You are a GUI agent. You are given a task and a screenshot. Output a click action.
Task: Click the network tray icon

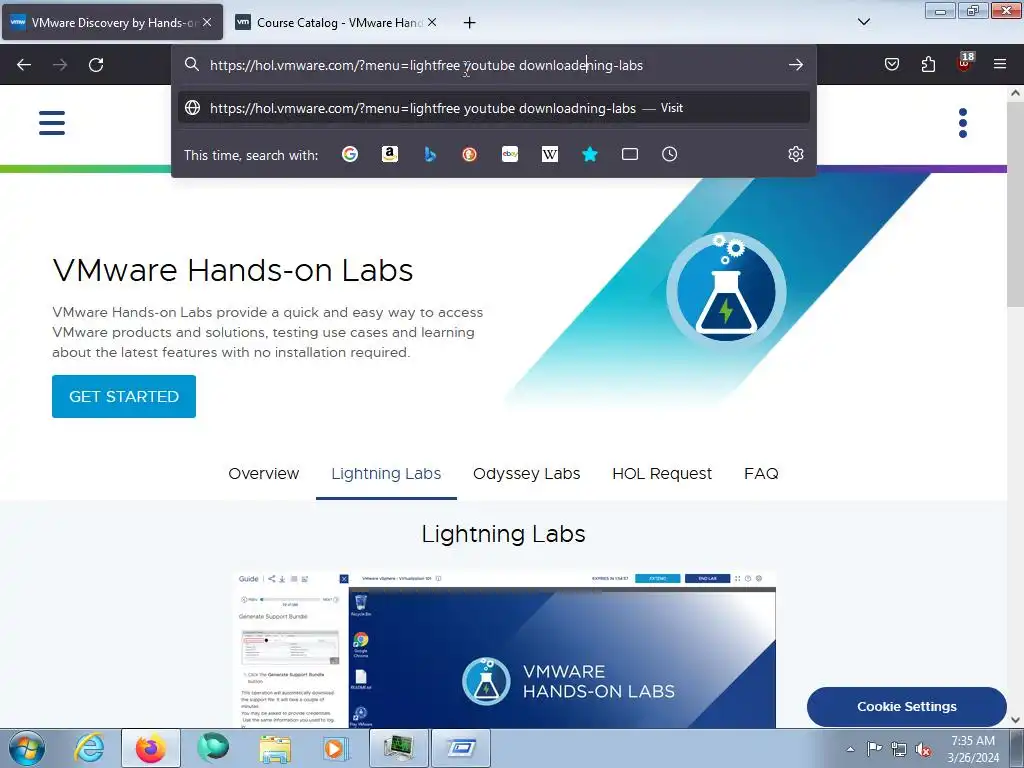(x=899, y=750)
